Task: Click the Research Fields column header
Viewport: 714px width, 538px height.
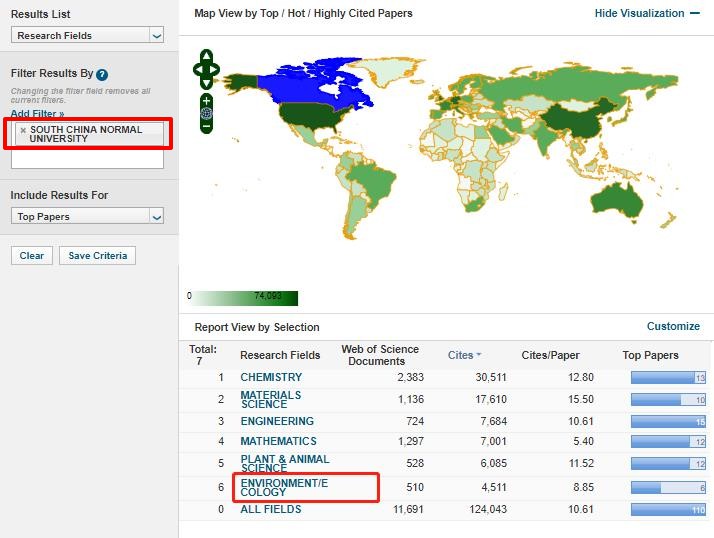Action: (280, 355)
